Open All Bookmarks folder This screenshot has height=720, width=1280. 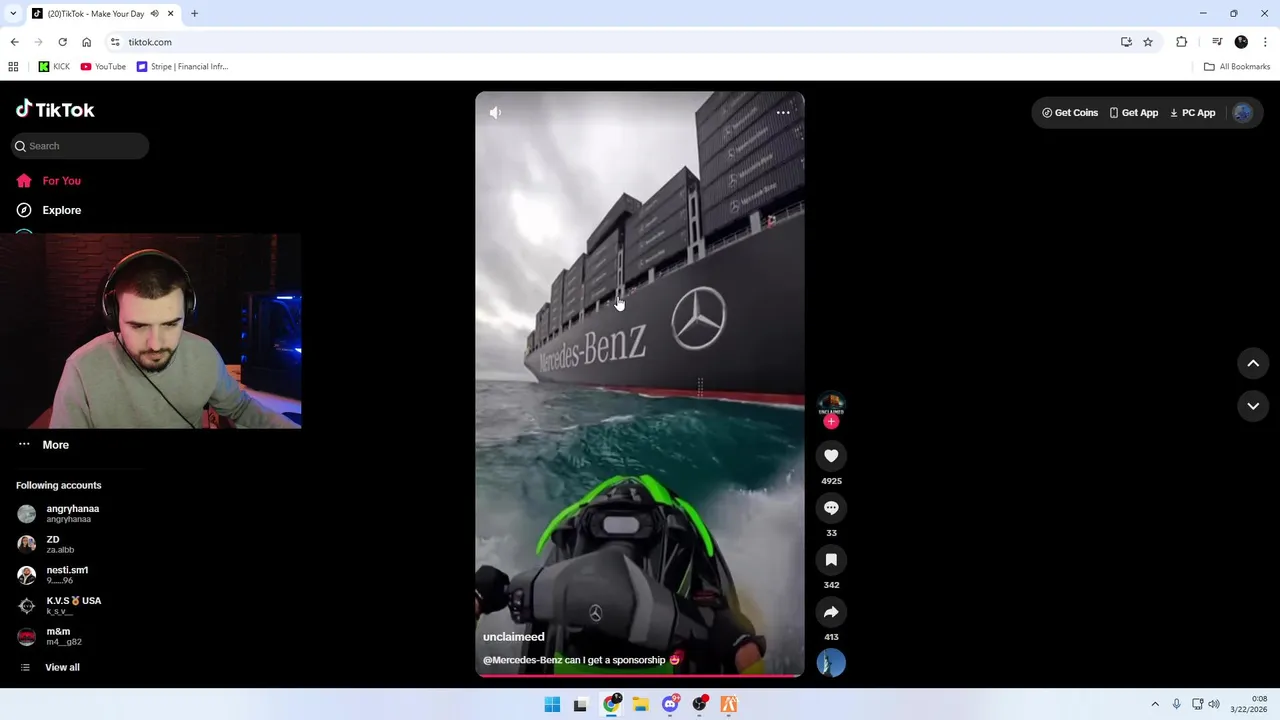point(1237,67)
